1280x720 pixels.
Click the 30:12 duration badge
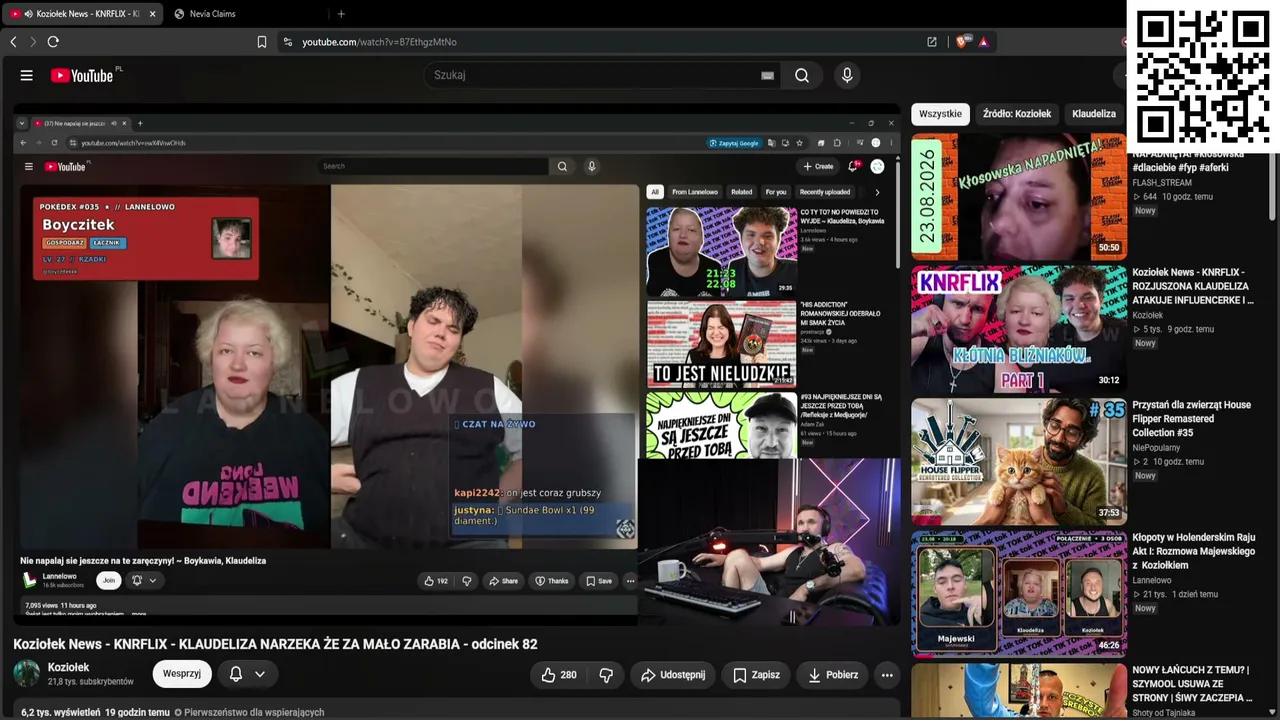tap(1109, 380)
